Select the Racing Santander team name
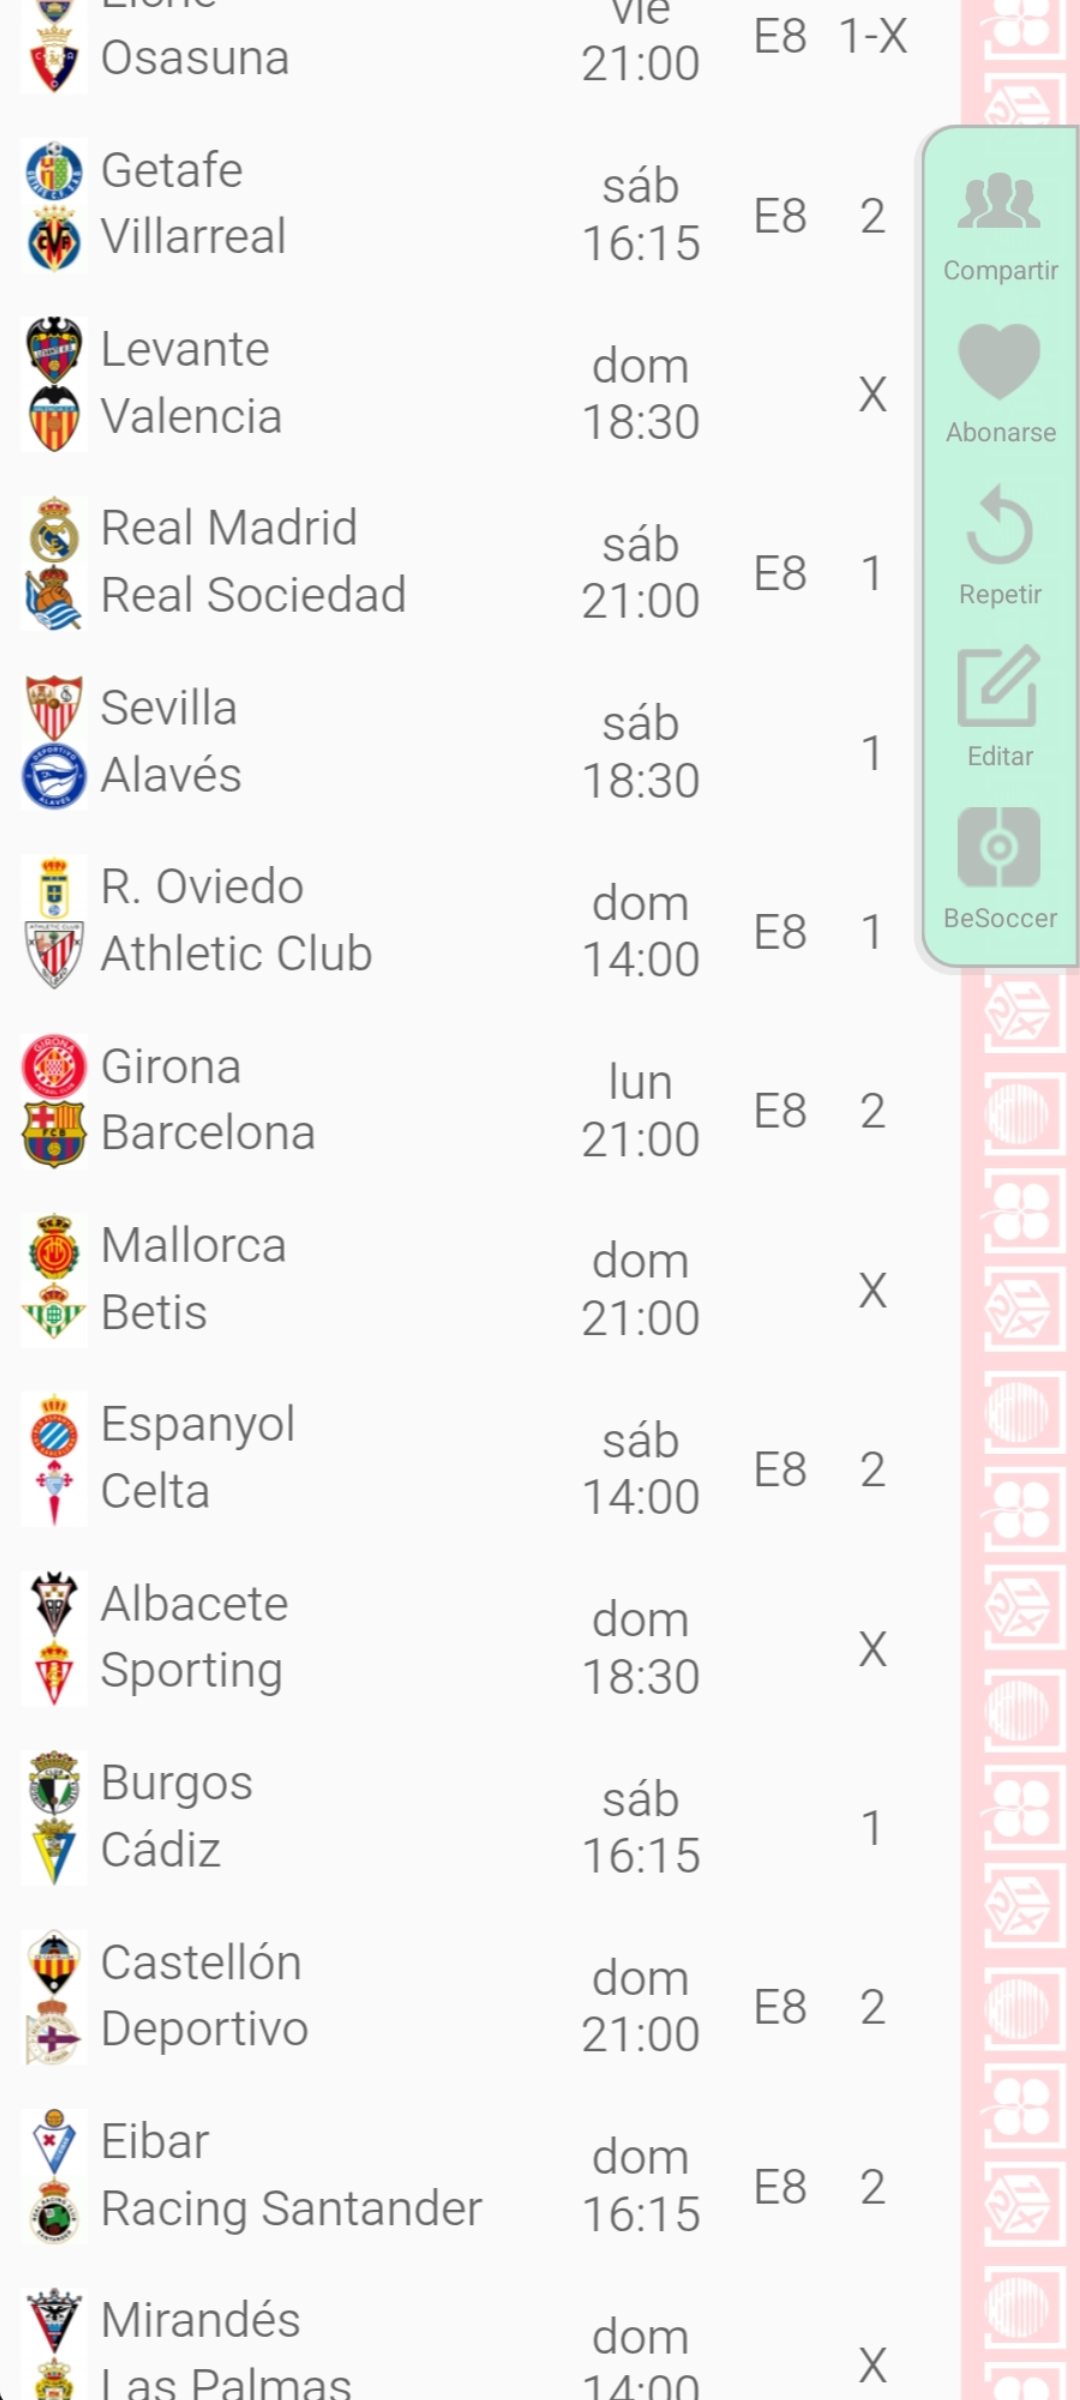The width and height of the screenshot is (1080, 2400). coord(291,2208)
